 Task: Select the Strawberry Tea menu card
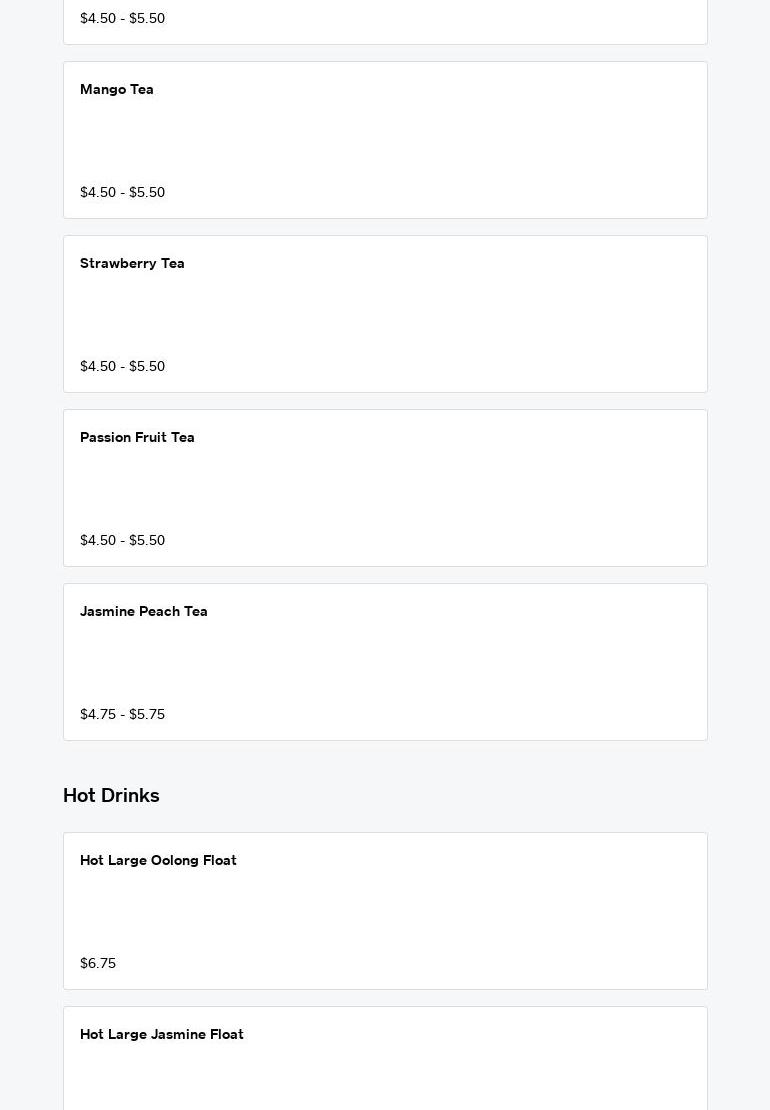coord(385,314)
